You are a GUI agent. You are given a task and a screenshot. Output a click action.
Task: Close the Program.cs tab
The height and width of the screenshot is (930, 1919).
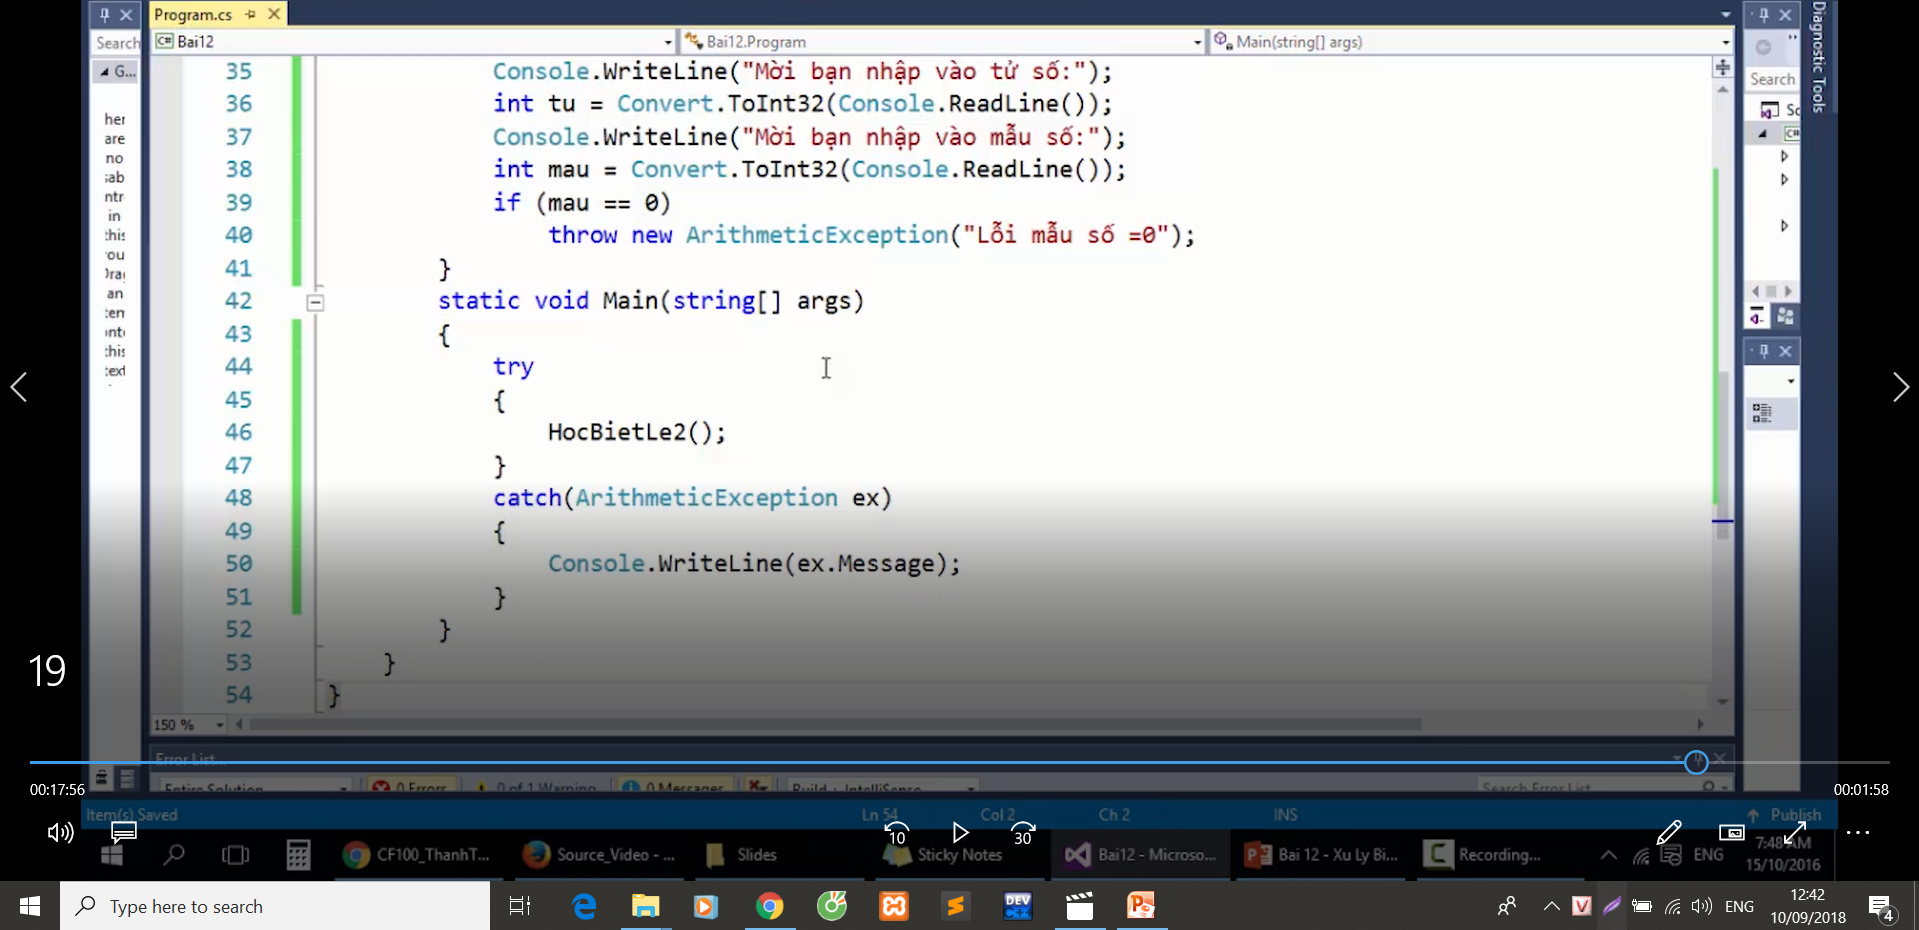(x=274, y=14)
